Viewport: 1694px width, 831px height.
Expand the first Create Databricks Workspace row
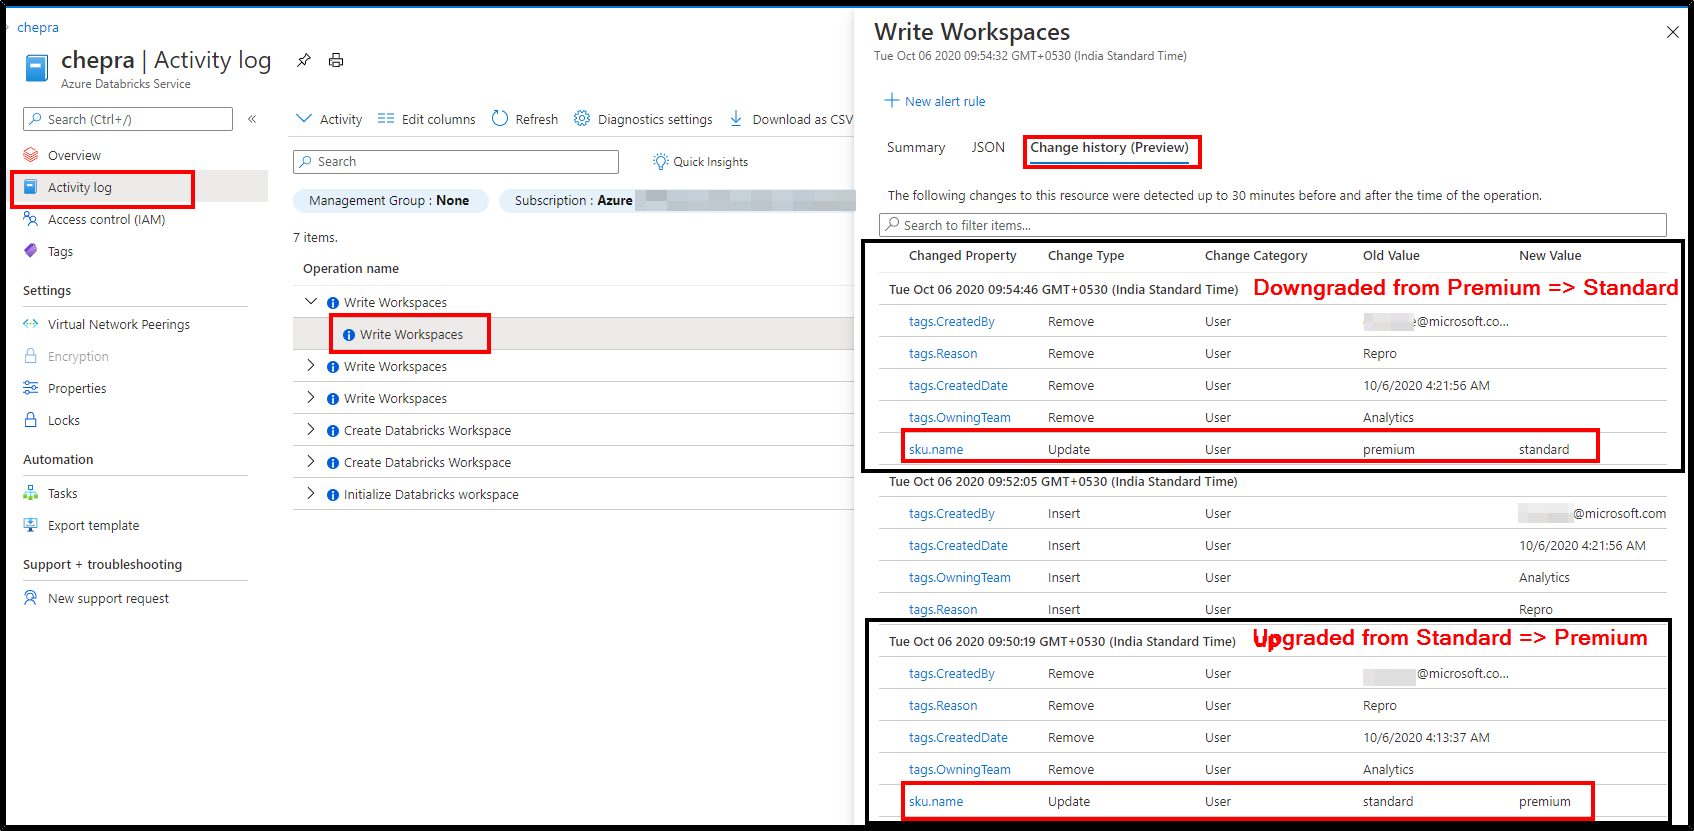311,430
